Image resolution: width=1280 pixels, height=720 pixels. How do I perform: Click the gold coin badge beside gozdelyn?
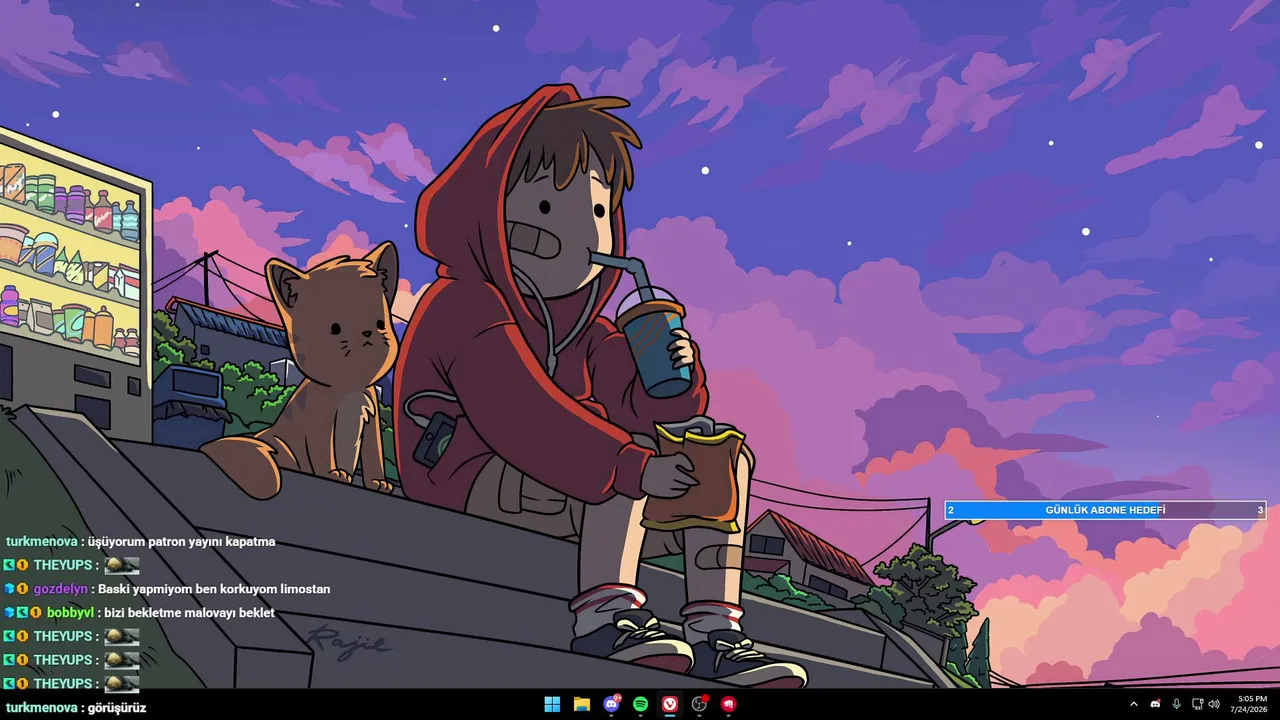pos(22,589)
